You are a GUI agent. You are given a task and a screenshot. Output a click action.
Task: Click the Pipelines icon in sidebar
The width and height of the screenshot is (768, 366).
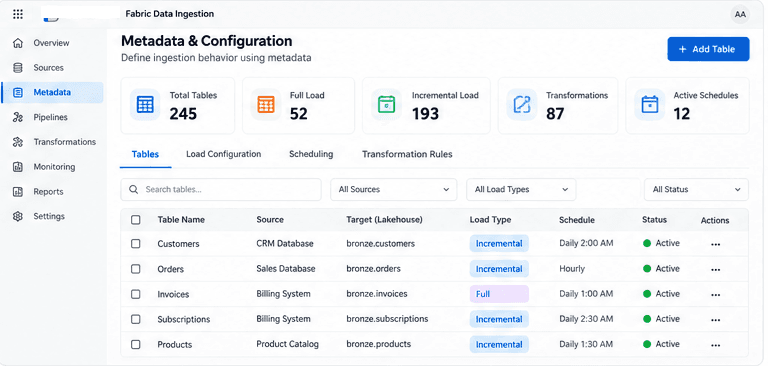[18, 117]
